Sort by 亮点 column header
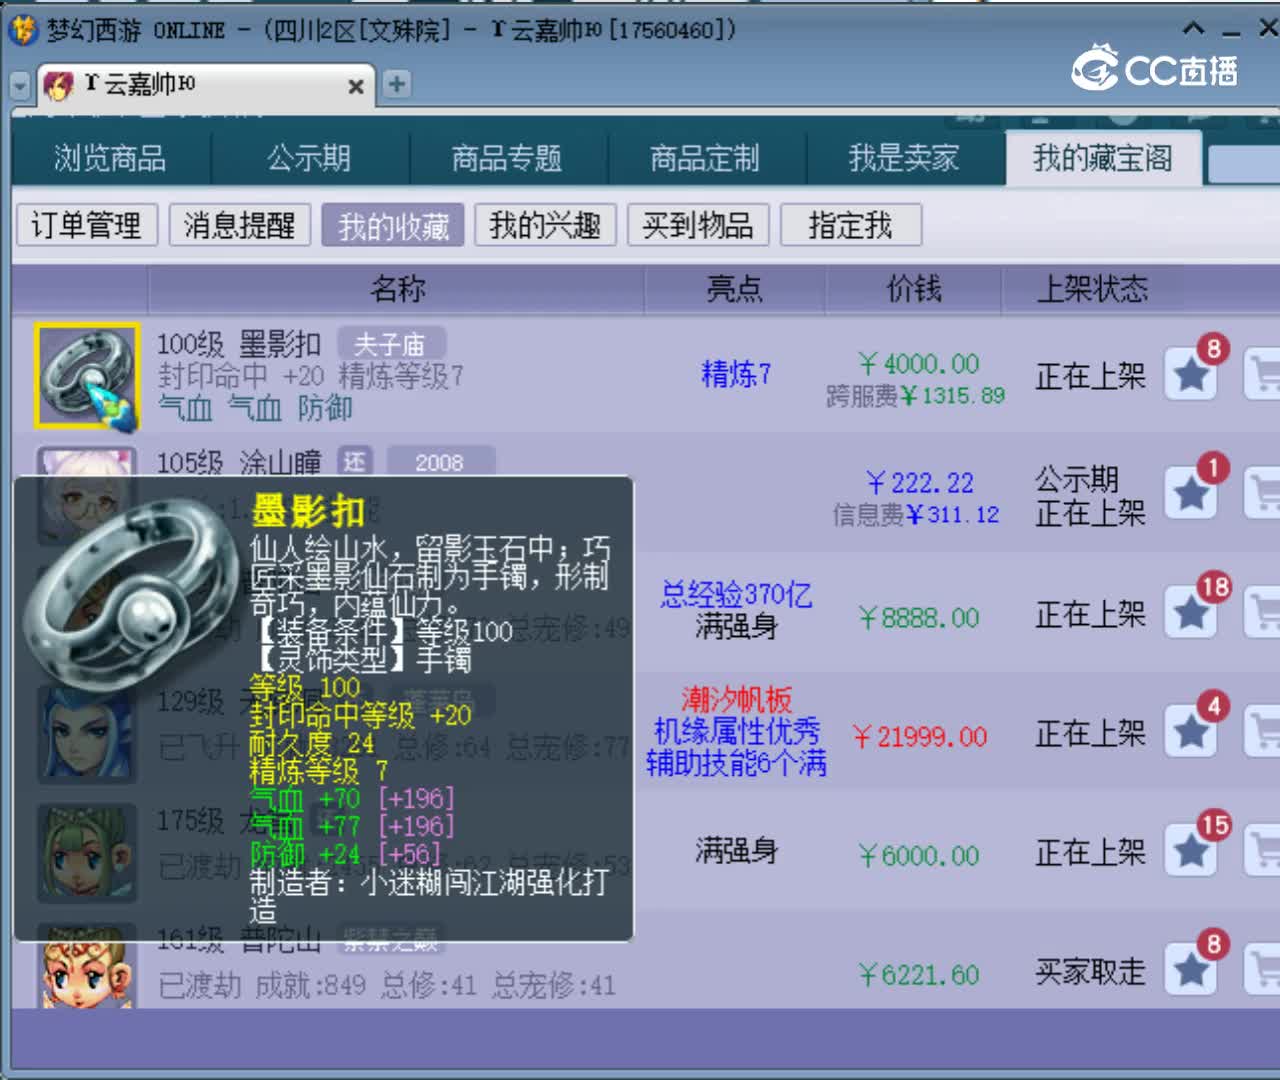 [735, 290]
